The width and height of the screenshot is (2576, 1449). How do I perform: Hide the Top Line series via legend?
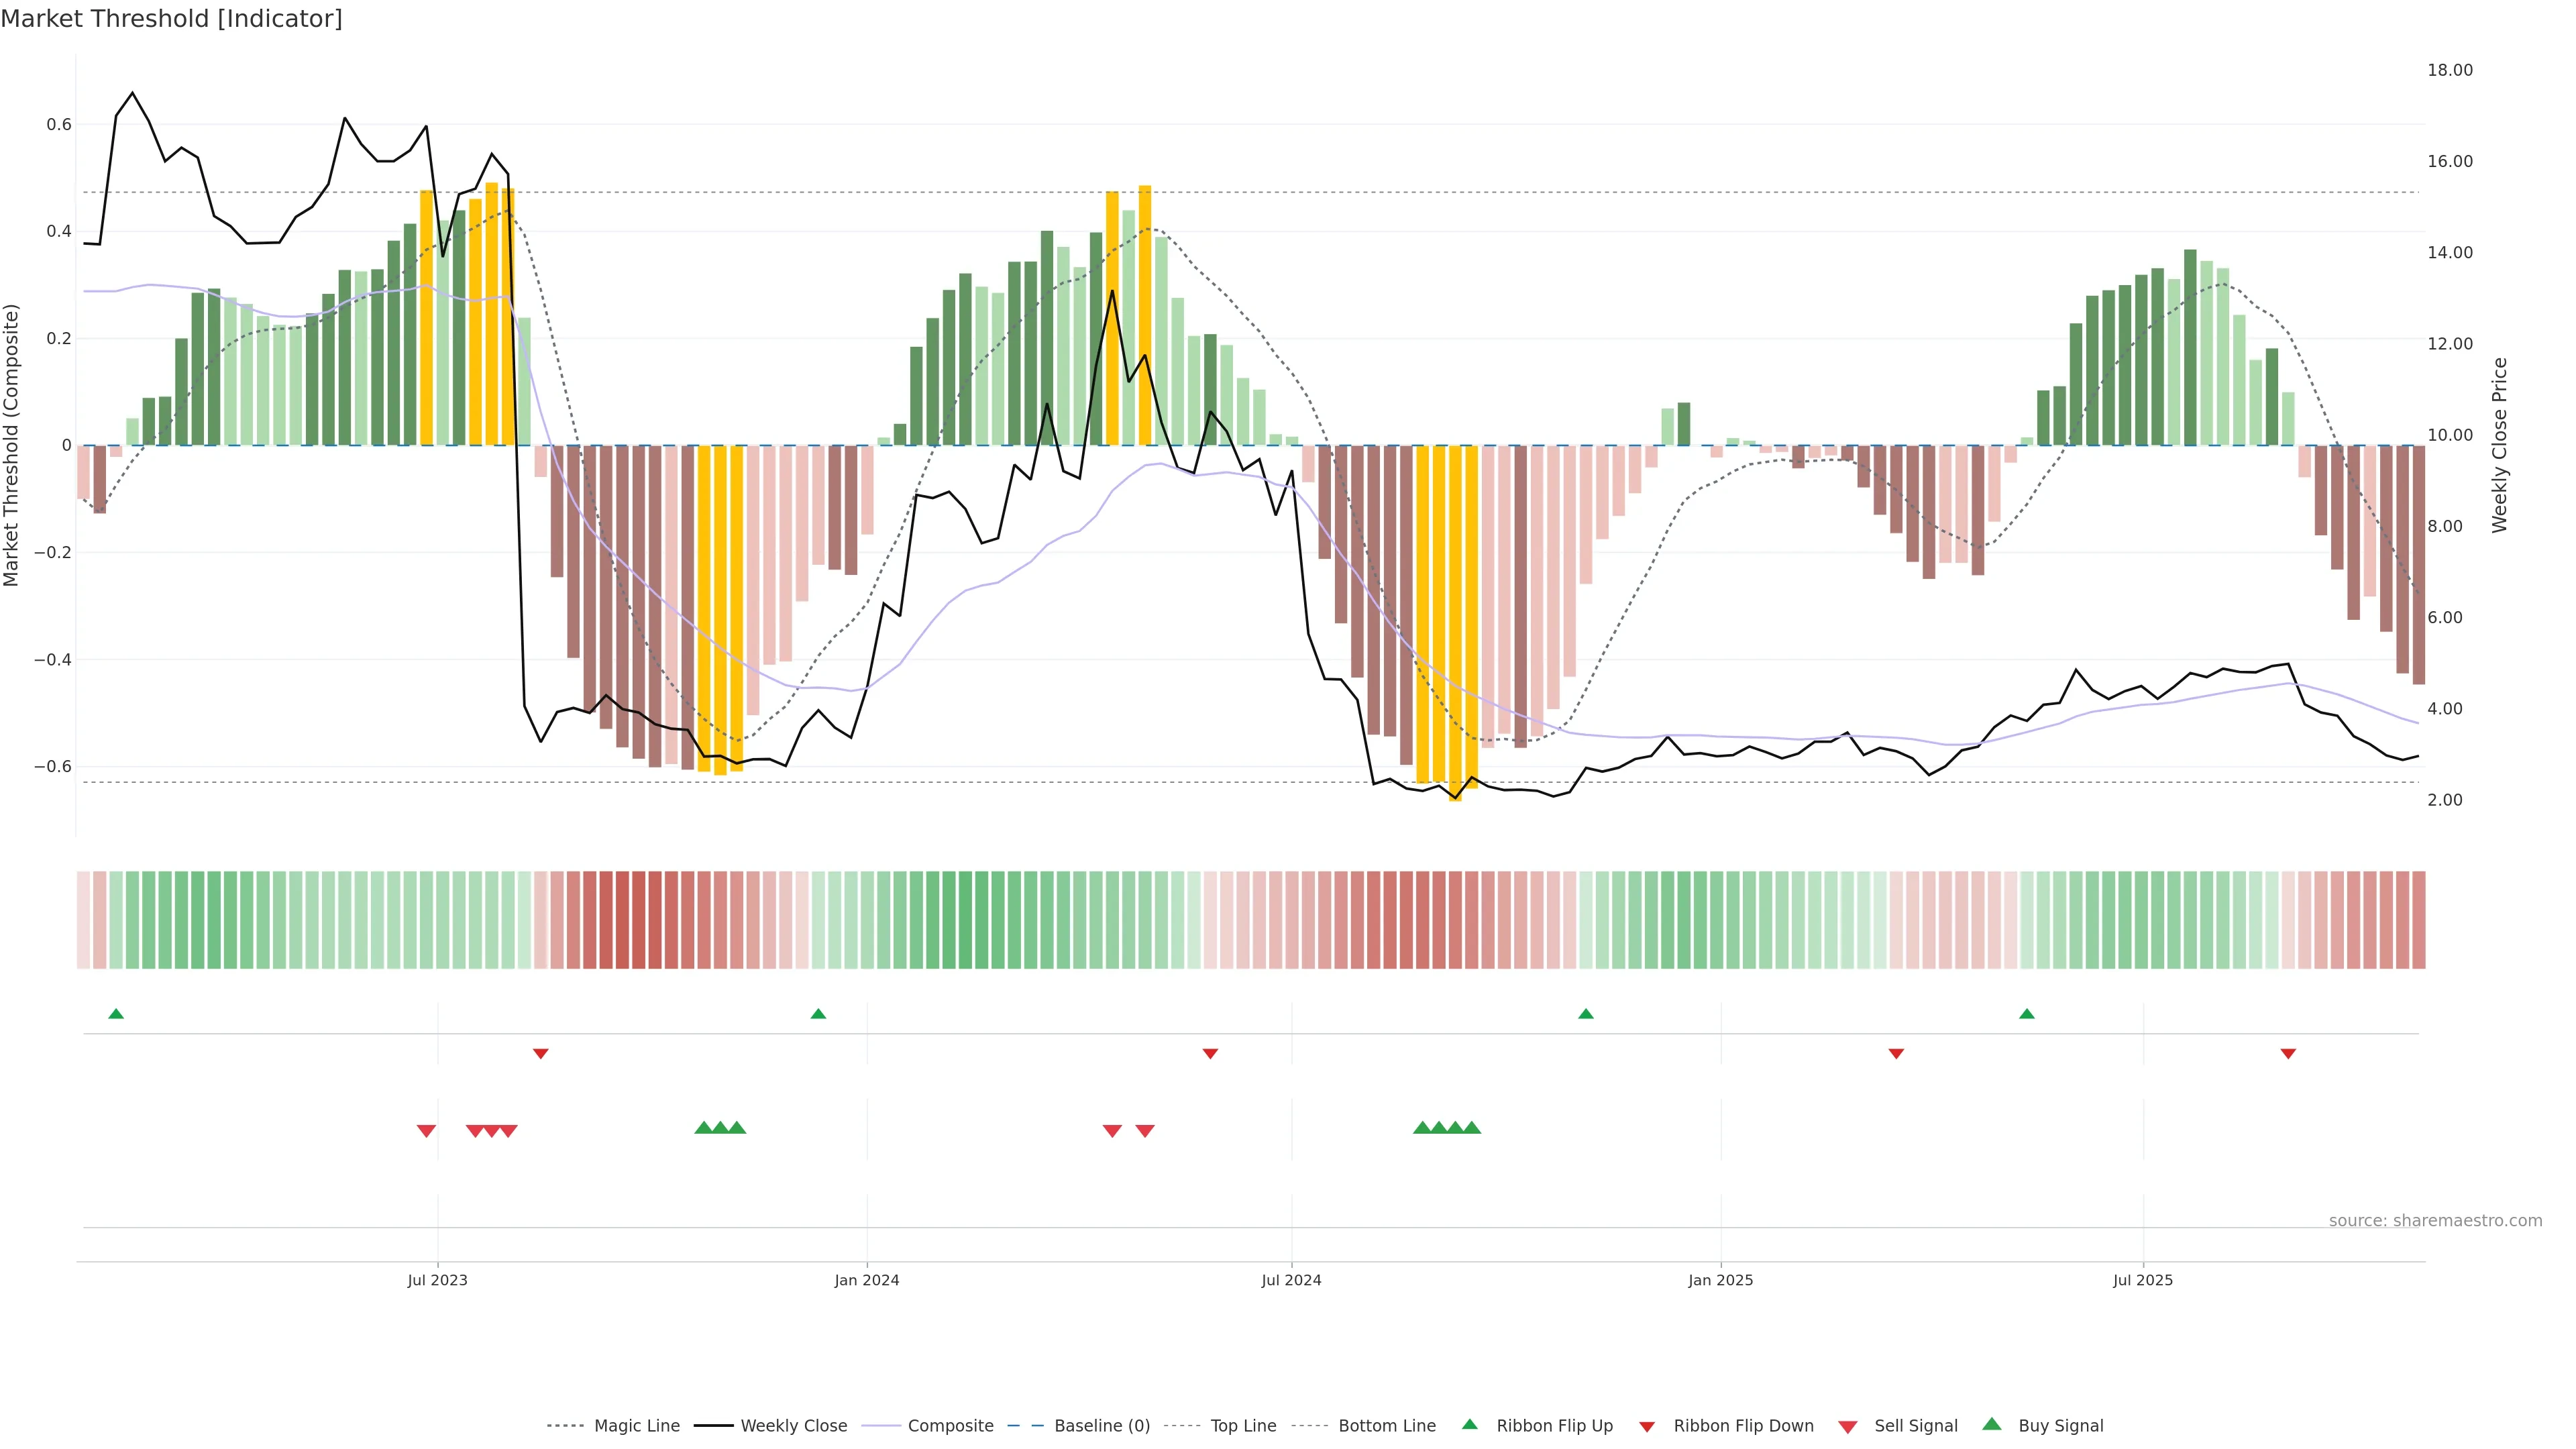[x=1243, y=1426]
